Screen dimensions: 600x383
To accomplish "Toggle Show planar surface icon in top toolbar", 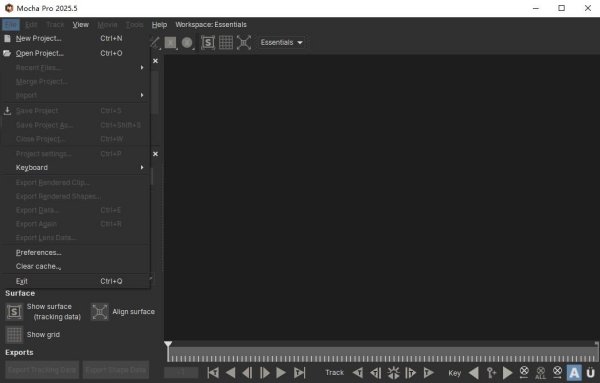I will tap(208, 42).
